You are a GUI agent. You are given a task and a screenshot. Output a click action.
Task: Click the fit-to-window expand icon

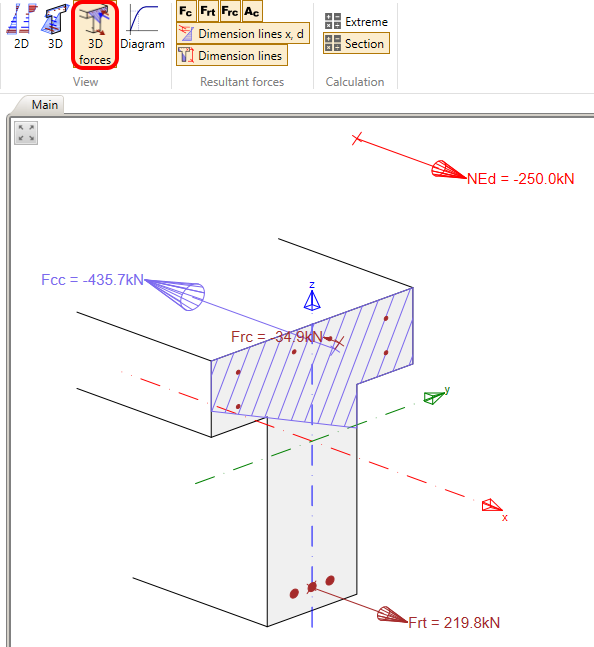(x=26, y=133)
